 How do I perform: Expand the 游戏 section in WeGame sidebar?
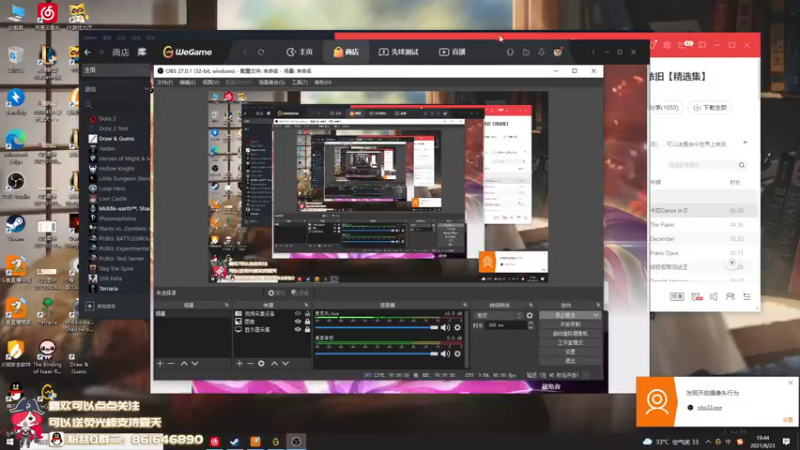(146, 89)
